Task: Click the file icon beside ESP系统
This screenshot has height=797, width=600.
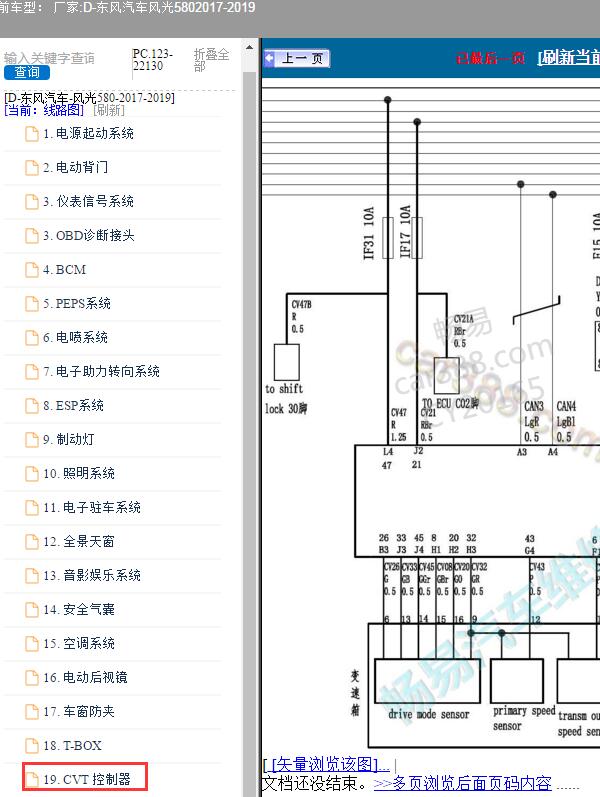Action: [32, 406]
